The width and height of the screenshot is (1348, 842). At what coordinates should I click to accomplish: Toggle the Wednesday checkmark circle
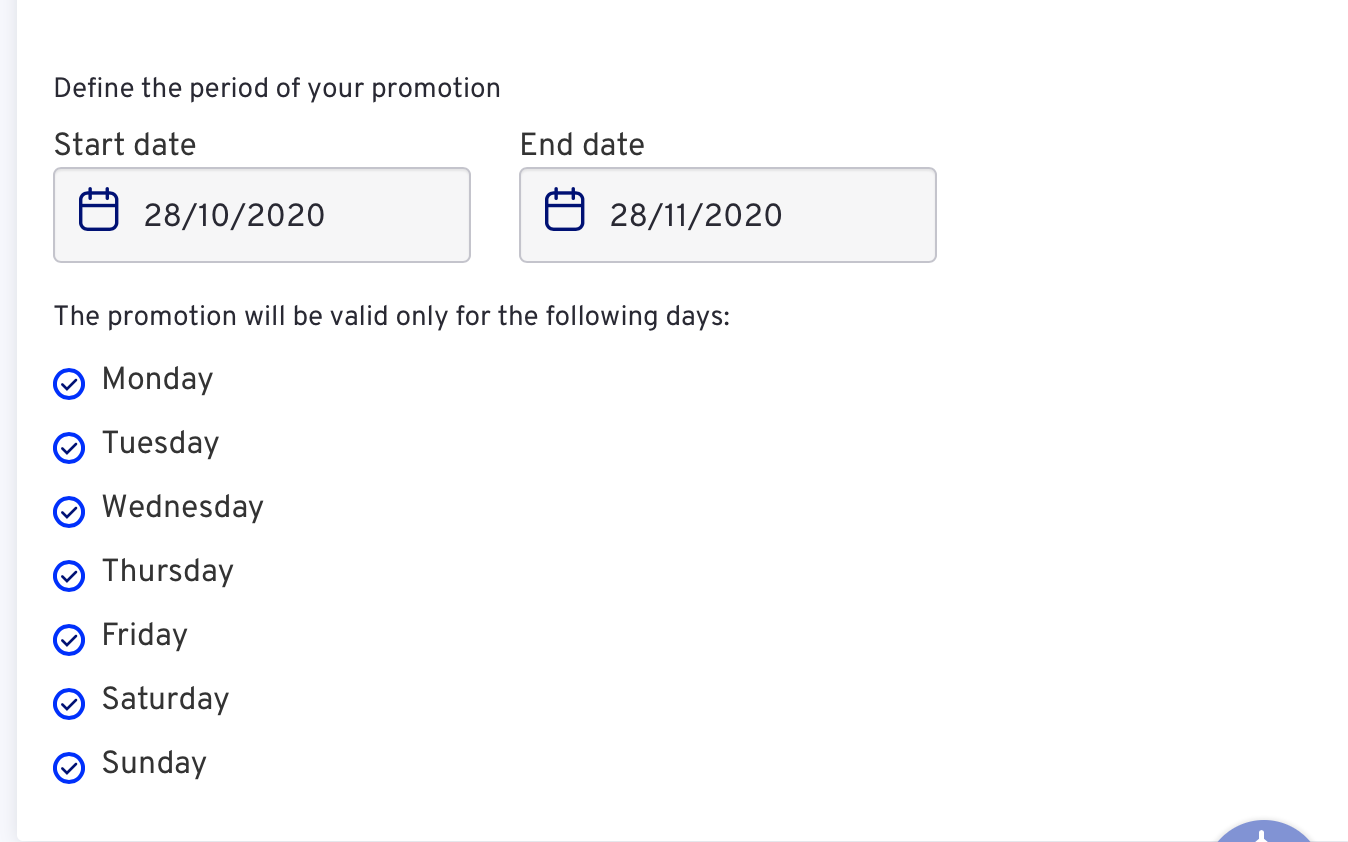pyautogui.click(x=69, y=511)
